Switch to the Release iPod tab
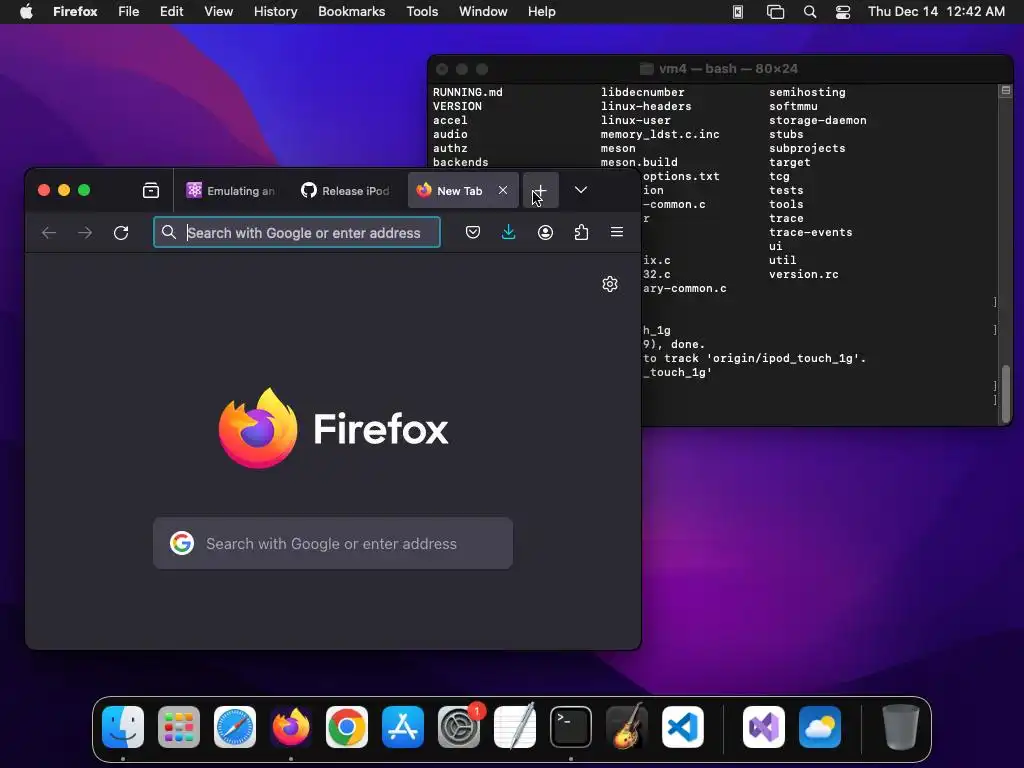 (346, 191)
